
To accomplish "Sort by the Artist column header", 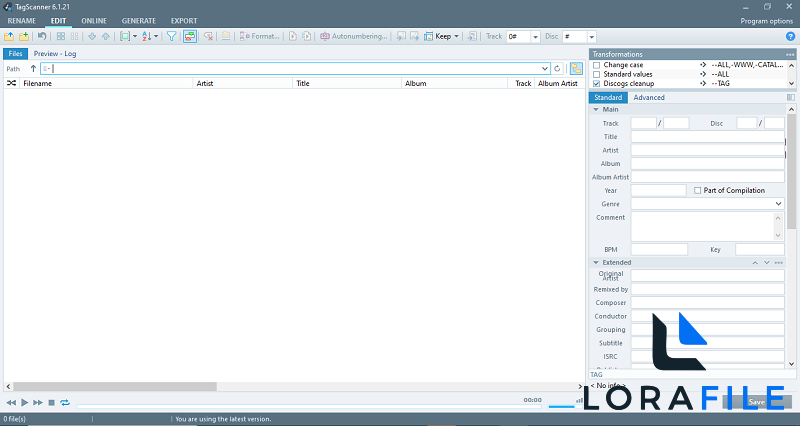I will tap(242, 83).
